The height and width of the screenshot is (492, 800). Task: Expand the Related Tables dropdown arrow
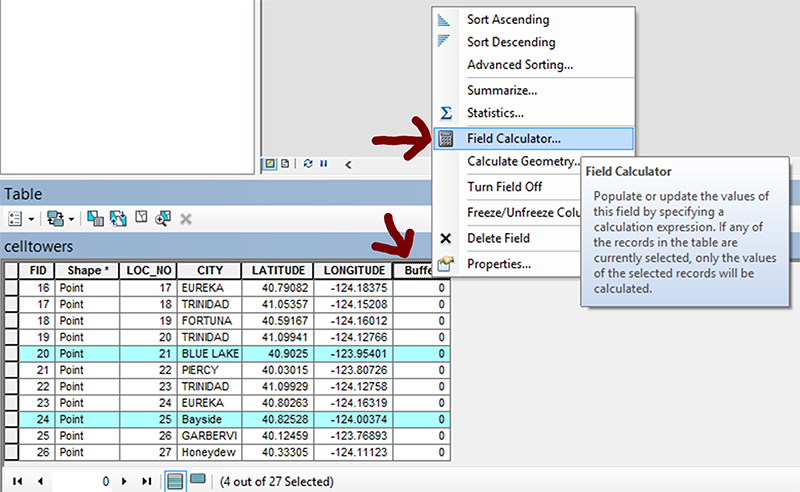(x=71, y=218)
